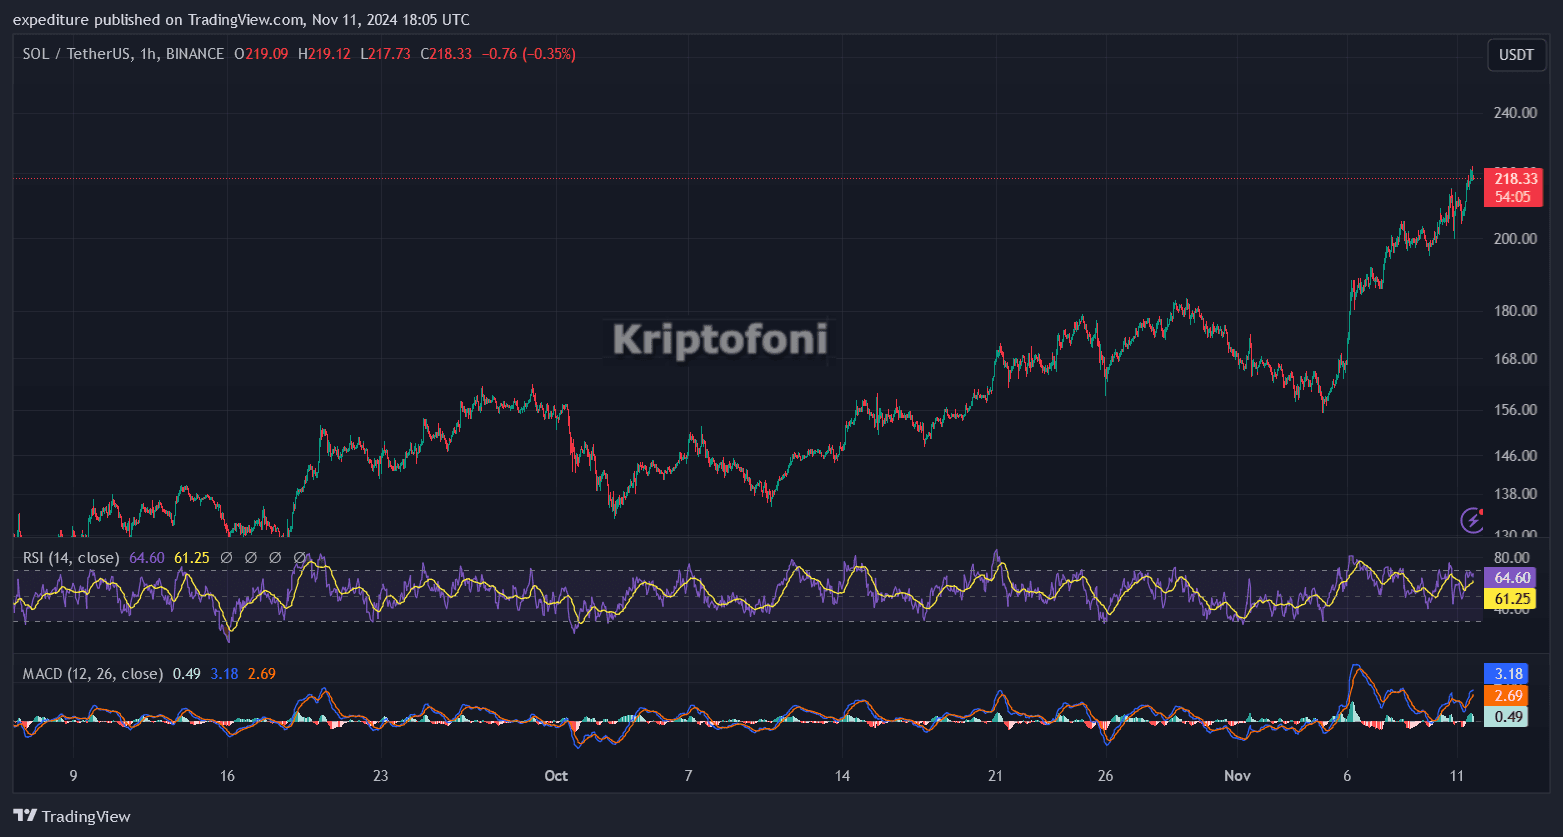1563x837 pixels.
Task: Click the yellow RSI smoothing value 61.25
Action: click(x=191, y=557)
